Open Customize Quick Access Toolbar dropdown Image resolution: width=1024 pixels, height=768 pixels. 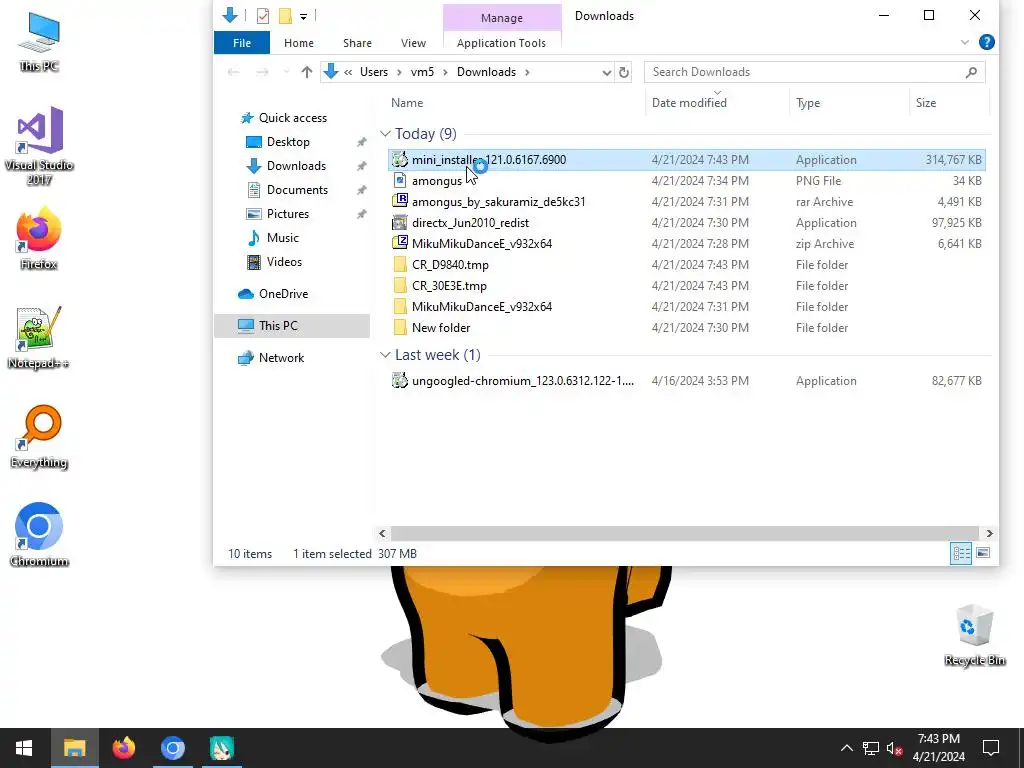coord(304,16)
